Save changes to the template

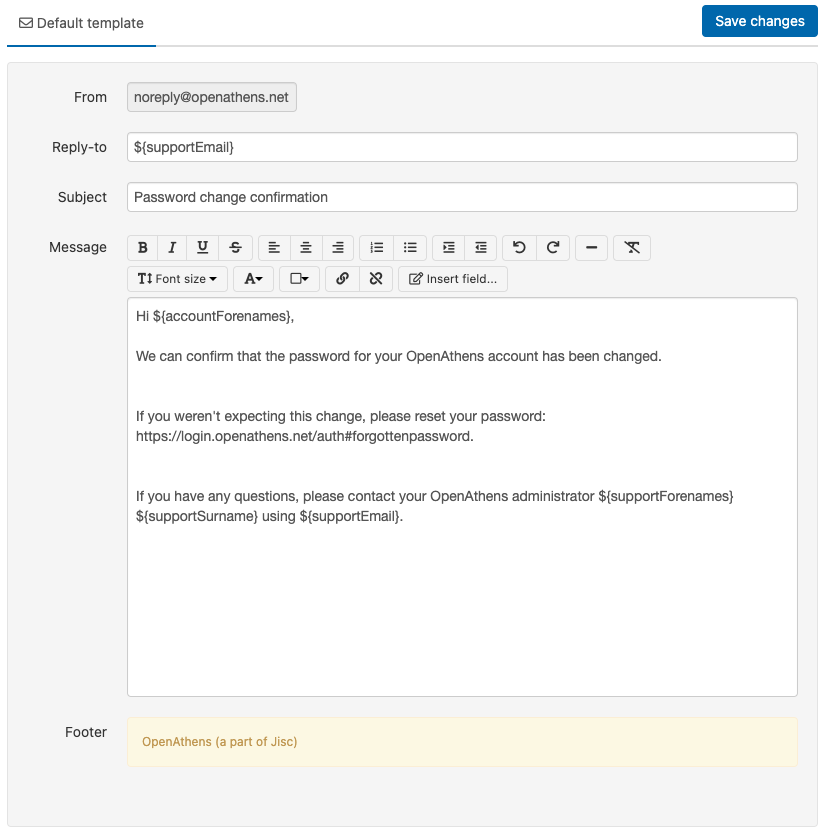point(759,21)
